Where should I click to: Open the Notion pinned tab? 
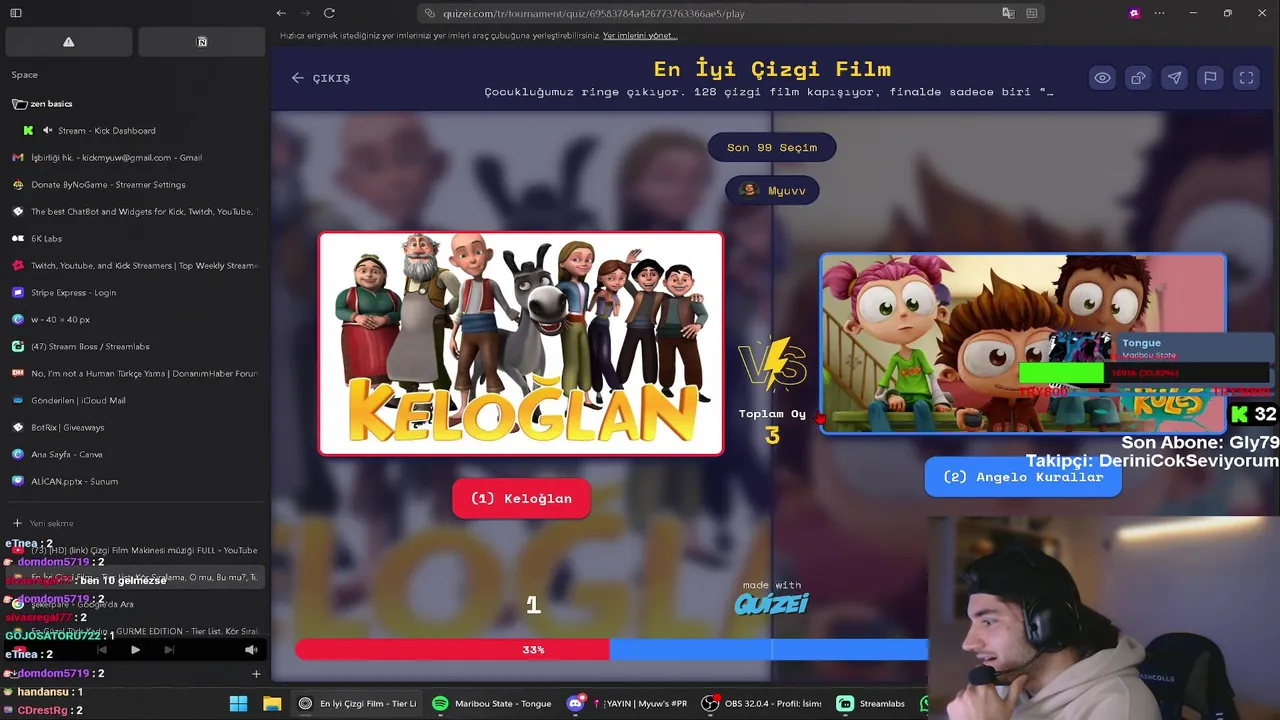202,42
